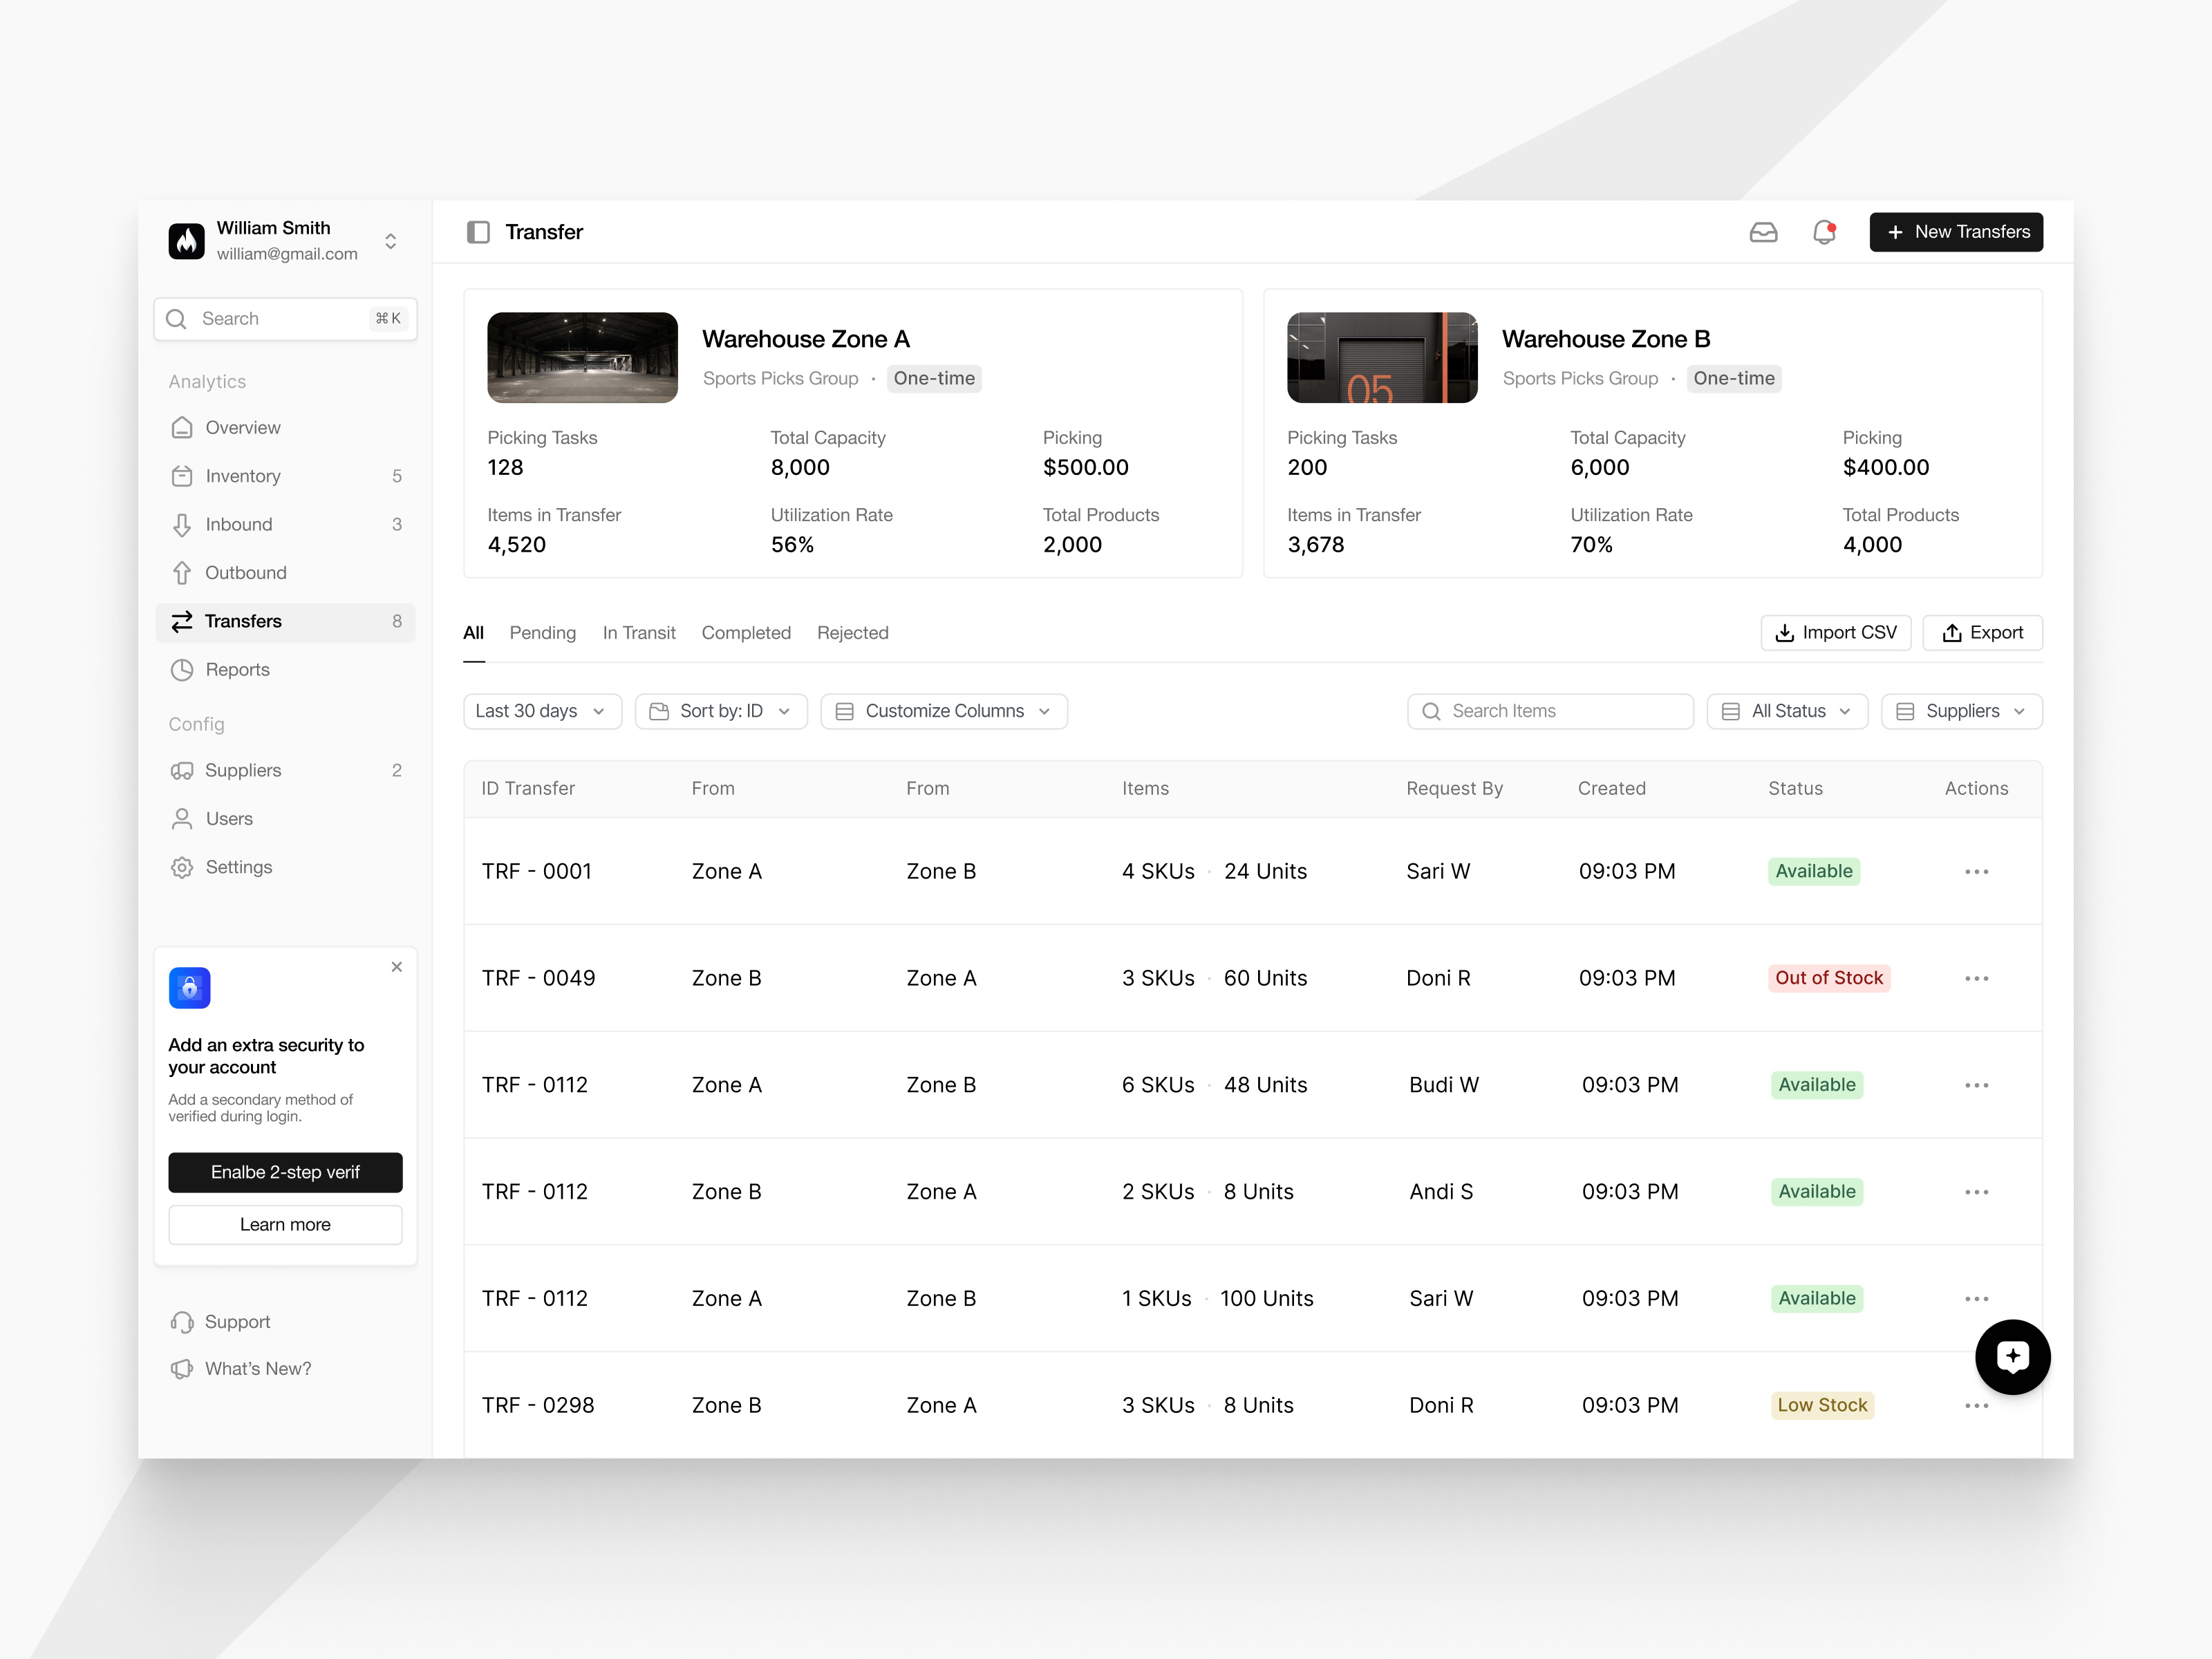2212x1659 pixels.
Task: Open actions menu for Budi W row
Action: point(1976,1085)
